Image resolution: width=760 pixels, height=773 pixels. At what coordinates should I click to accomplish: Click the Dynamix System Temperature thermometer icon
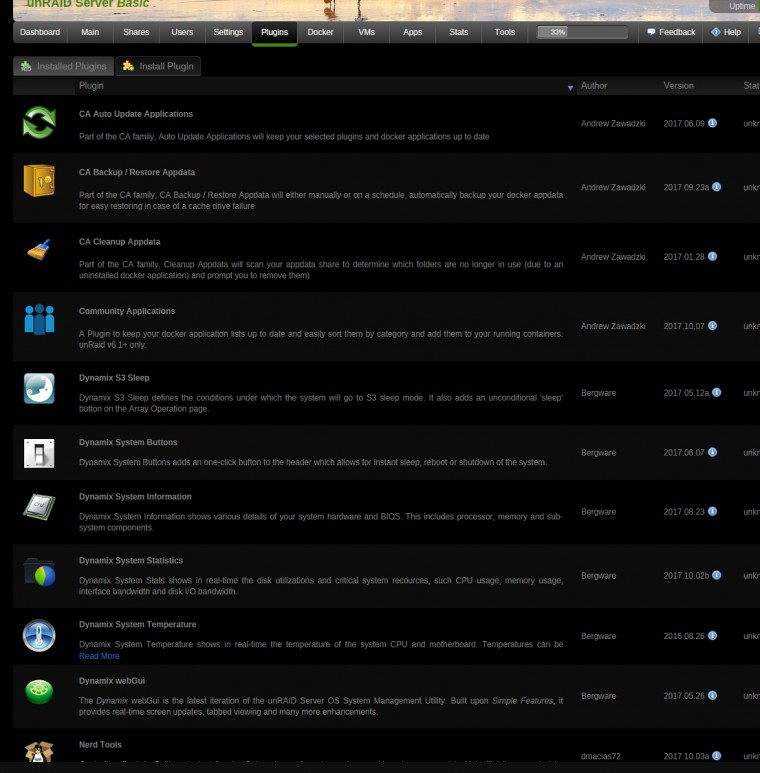[39, 635]
